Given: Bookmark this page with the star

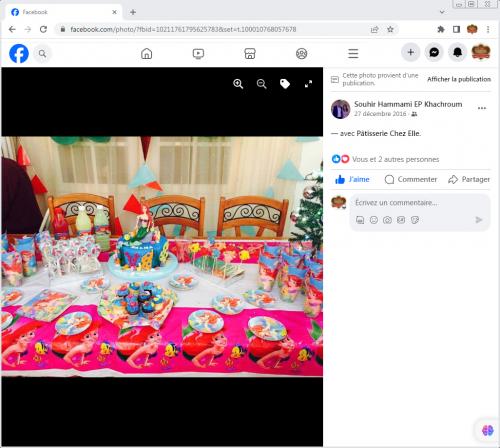Looking at the screenshot, I should pos(390,29).
